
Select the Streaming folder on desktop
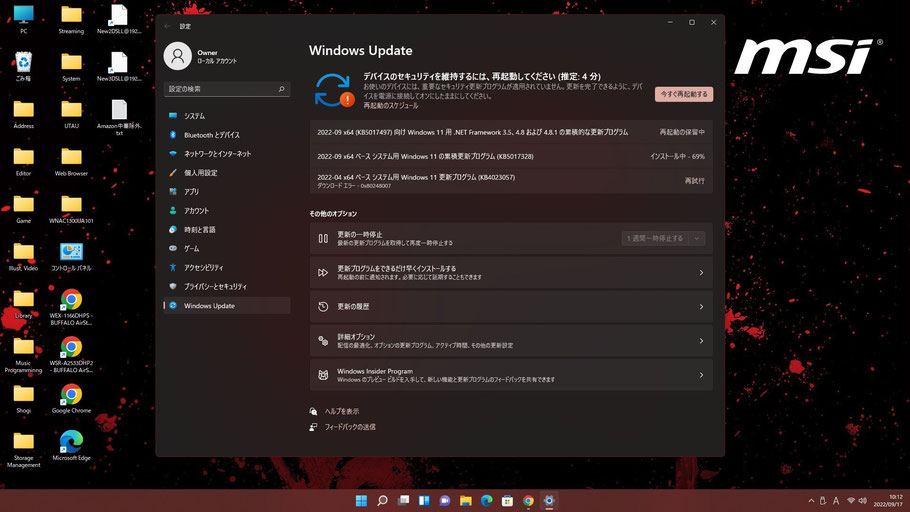[x=71, y=19]
